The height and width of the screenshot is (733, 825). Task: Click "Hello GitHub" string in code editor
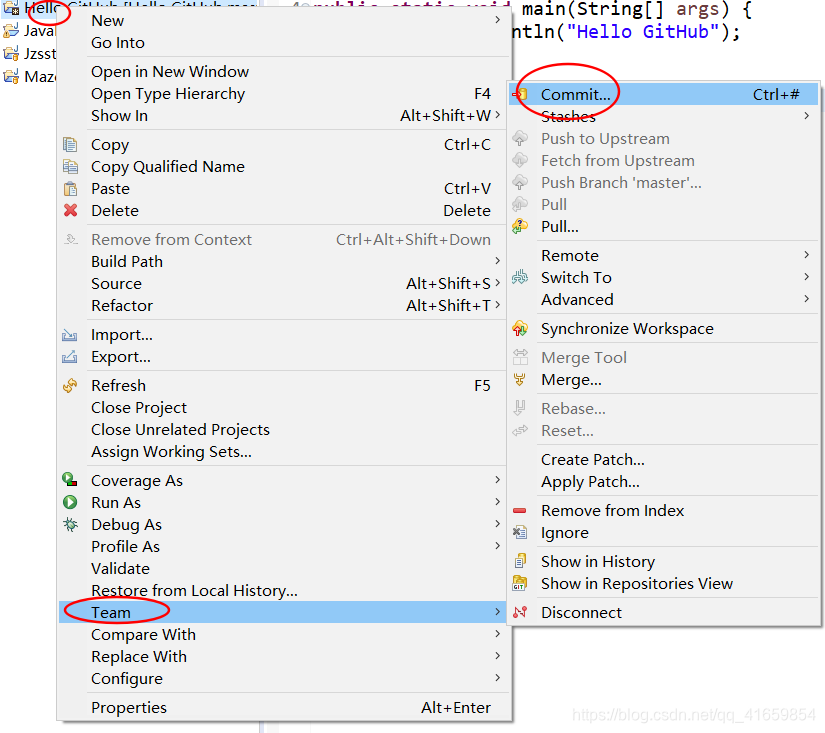pyautogui.click(x=642, y=32)
